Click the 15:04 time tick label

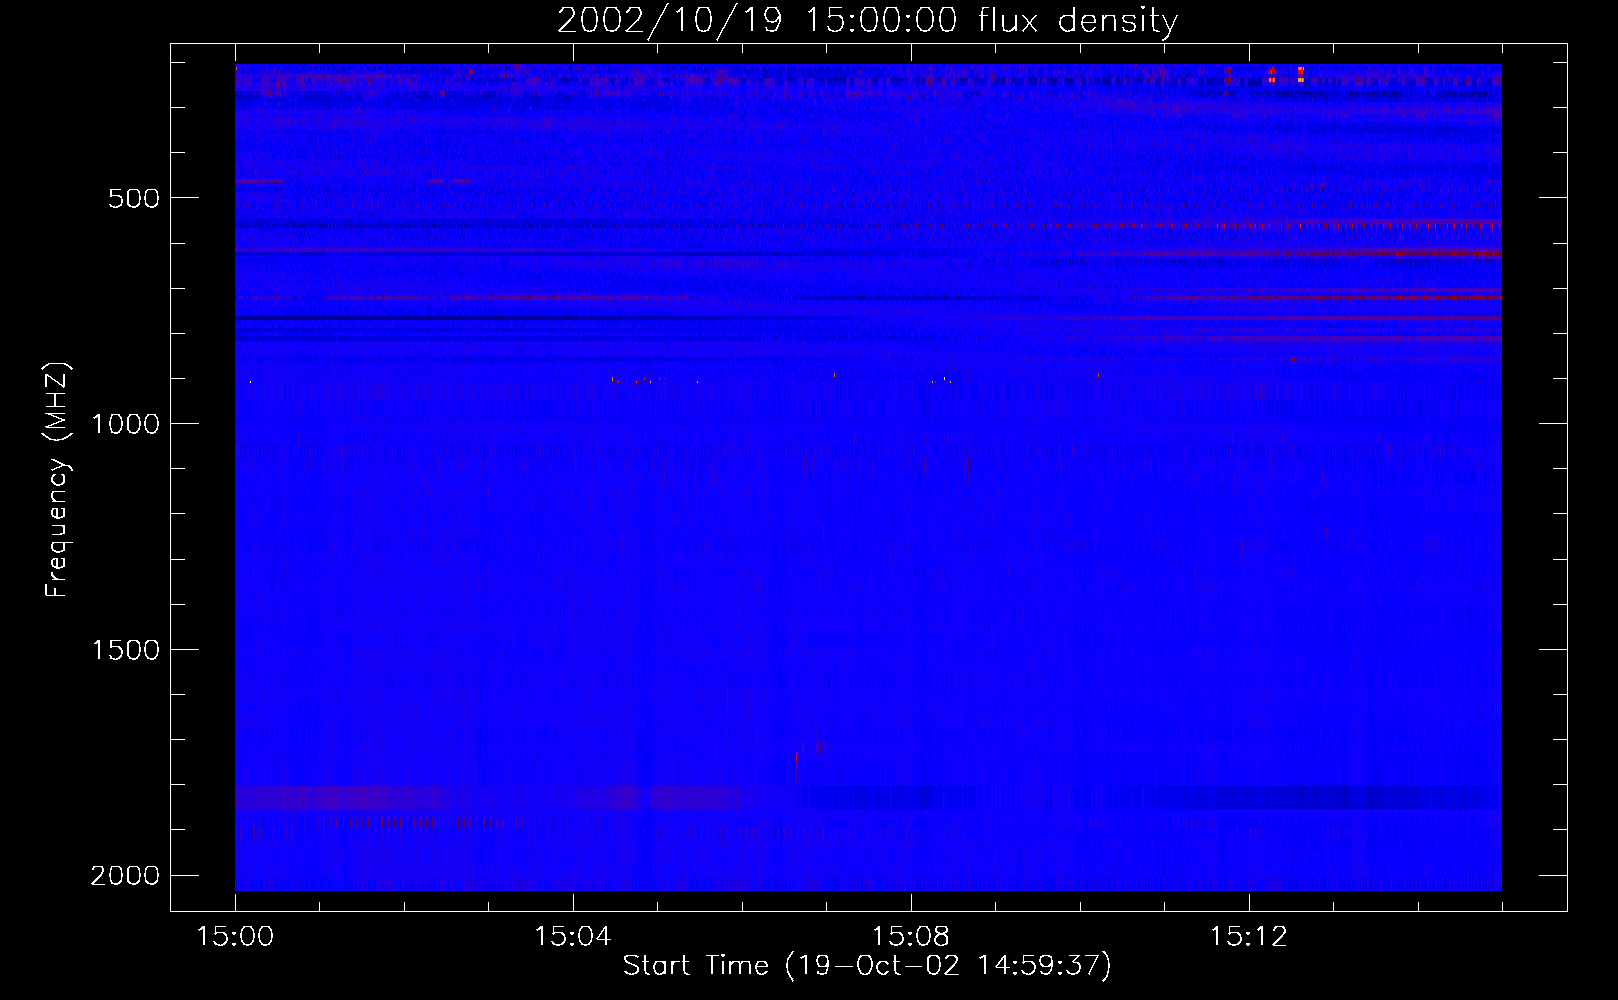coord(573,937)
